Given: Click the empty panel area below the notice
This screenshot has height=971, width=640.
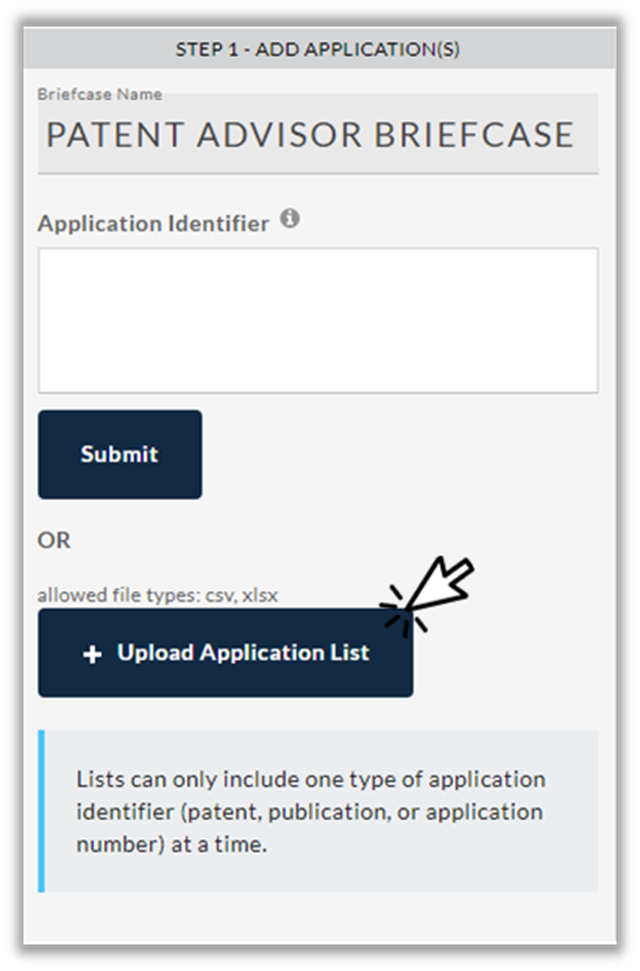Looking at the screenshot, I should (x=320, y=918).
